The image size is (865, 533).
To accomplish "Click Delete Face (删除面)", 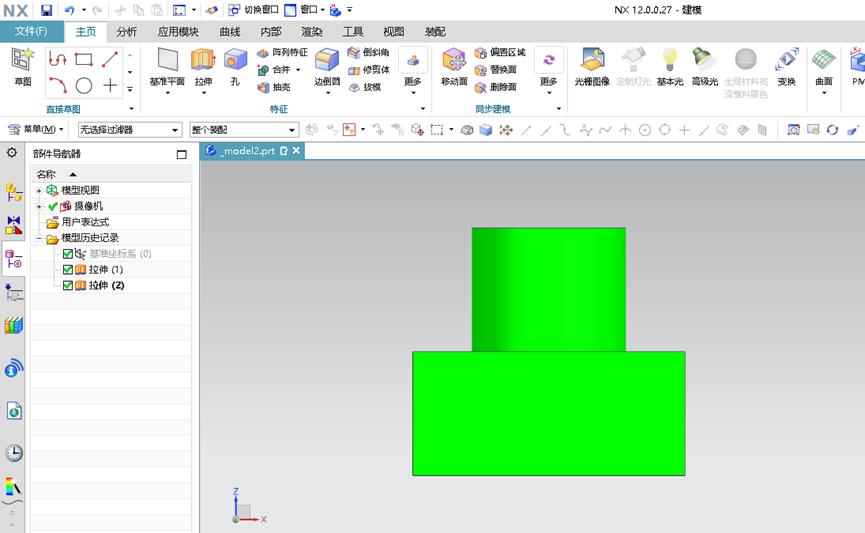I will click(495, 87).
